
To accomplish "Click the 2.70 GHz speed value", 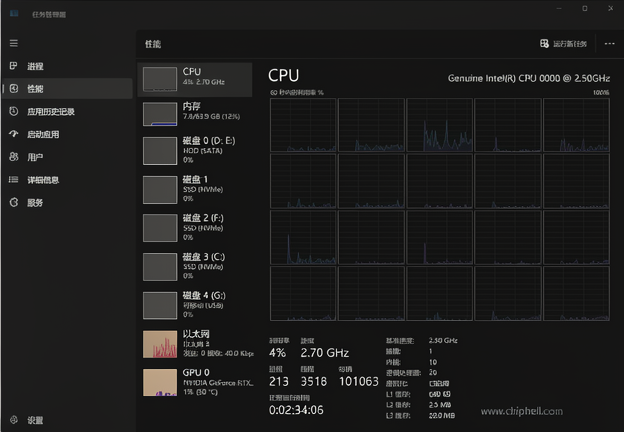I will click(324, 352).
